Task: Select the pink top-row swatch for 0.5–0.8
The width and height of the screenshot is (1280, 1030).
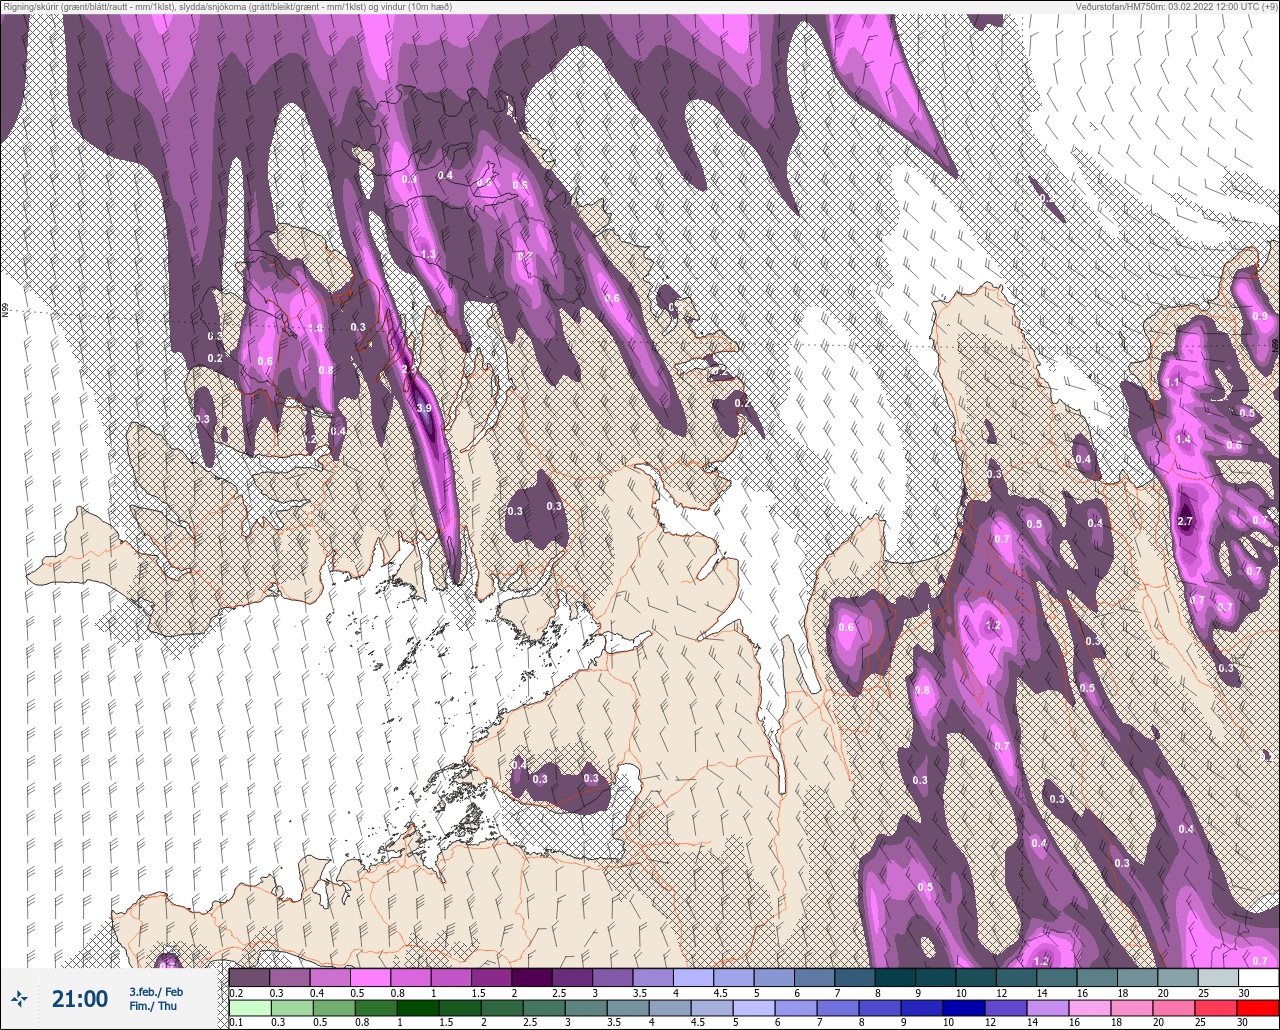Action: tap(370, 977)
